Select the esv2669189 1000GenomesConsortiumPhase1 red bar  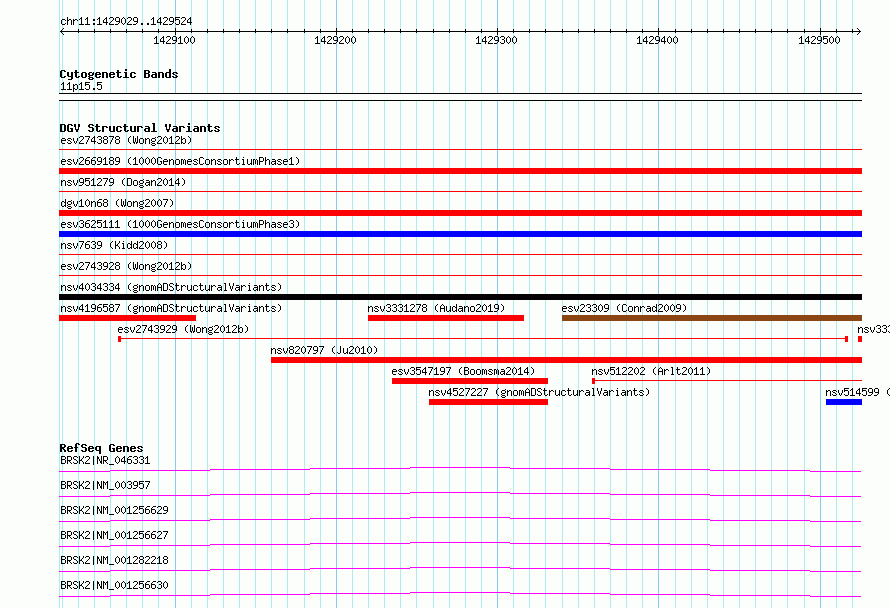[x=460, y=171]
